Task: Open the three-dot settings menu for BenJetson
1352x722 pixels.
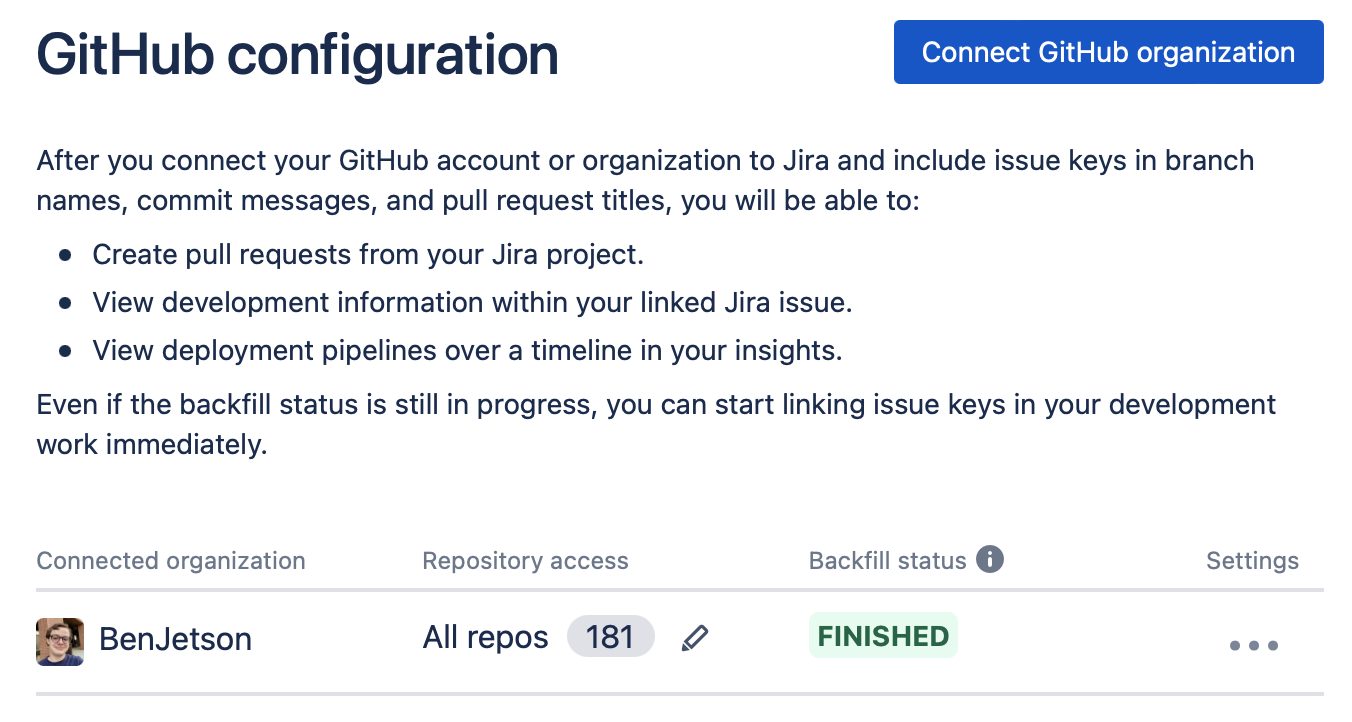Action: [1253, 645]
